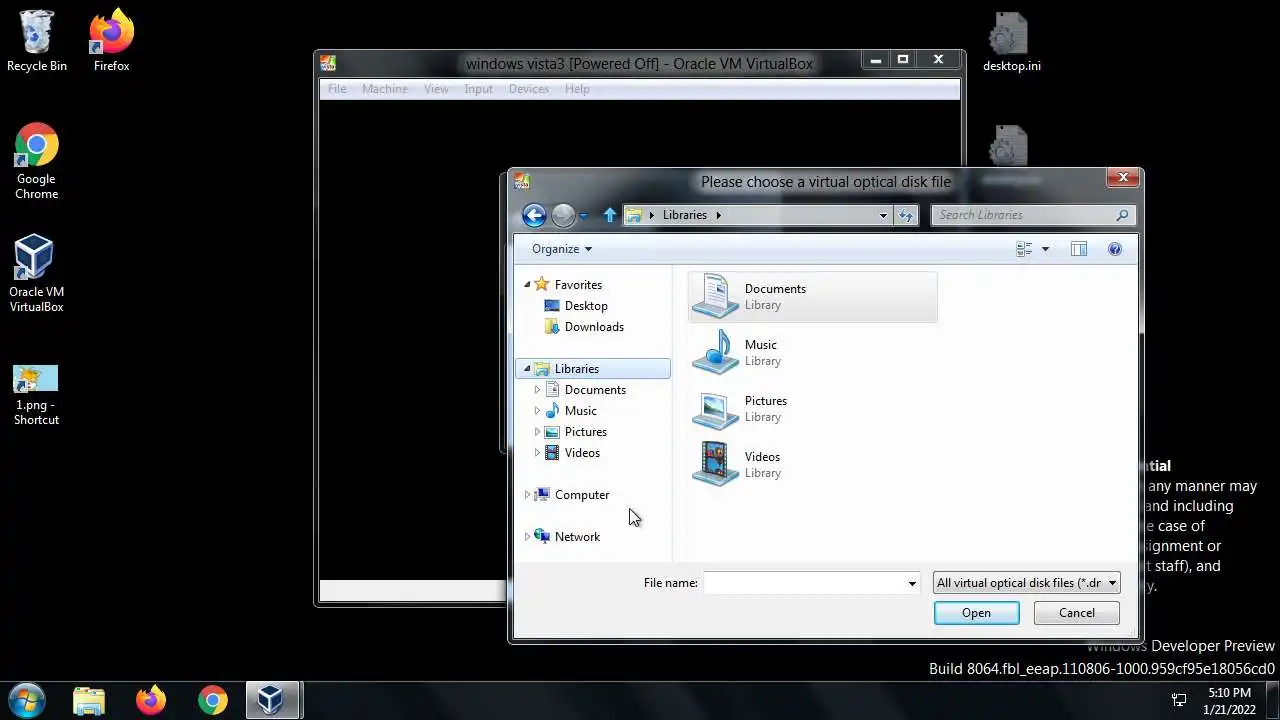Expand Pictures in navigation tree
Viewport: 1280px width, 720px height.
tap(537, 432)
